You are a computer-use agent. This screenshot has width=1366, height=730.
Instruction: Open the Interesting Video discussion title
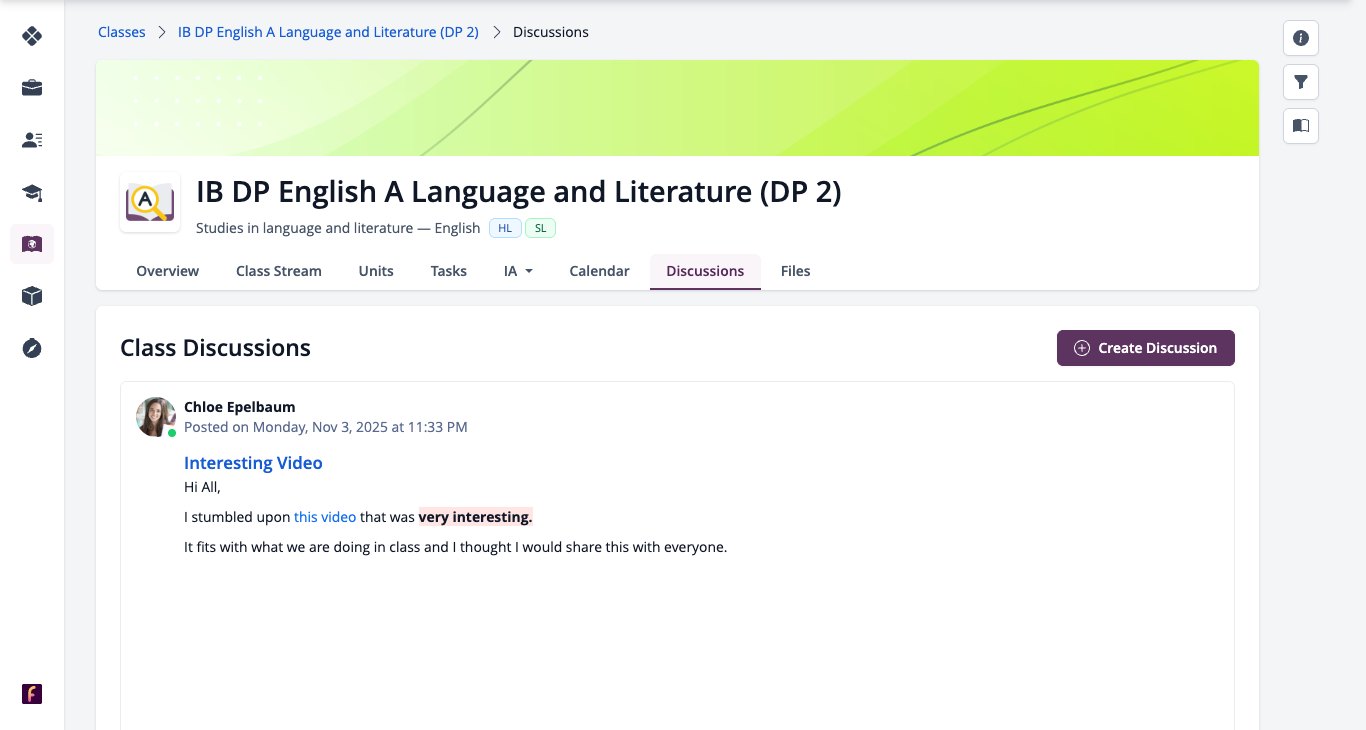point(253,463)
